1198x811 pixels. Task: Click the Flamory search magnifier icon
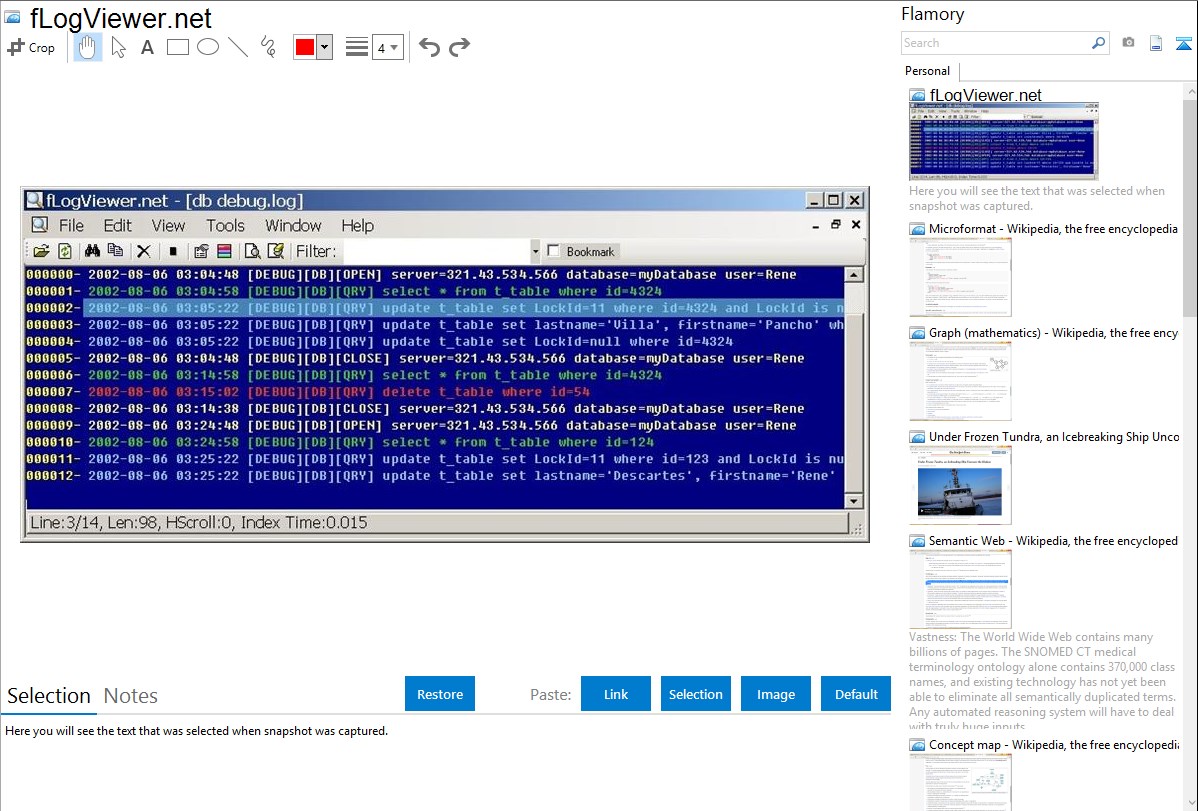coord(1098,43)
